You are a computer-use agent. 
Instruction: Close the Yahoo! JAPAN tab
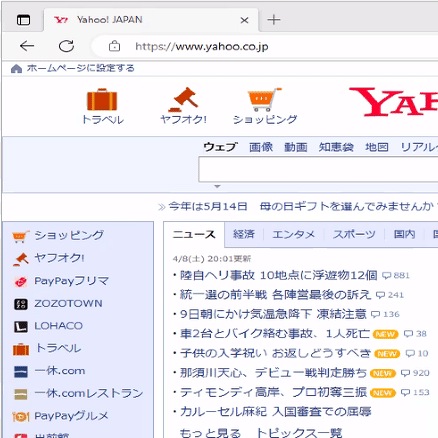[x=244, y=20]
